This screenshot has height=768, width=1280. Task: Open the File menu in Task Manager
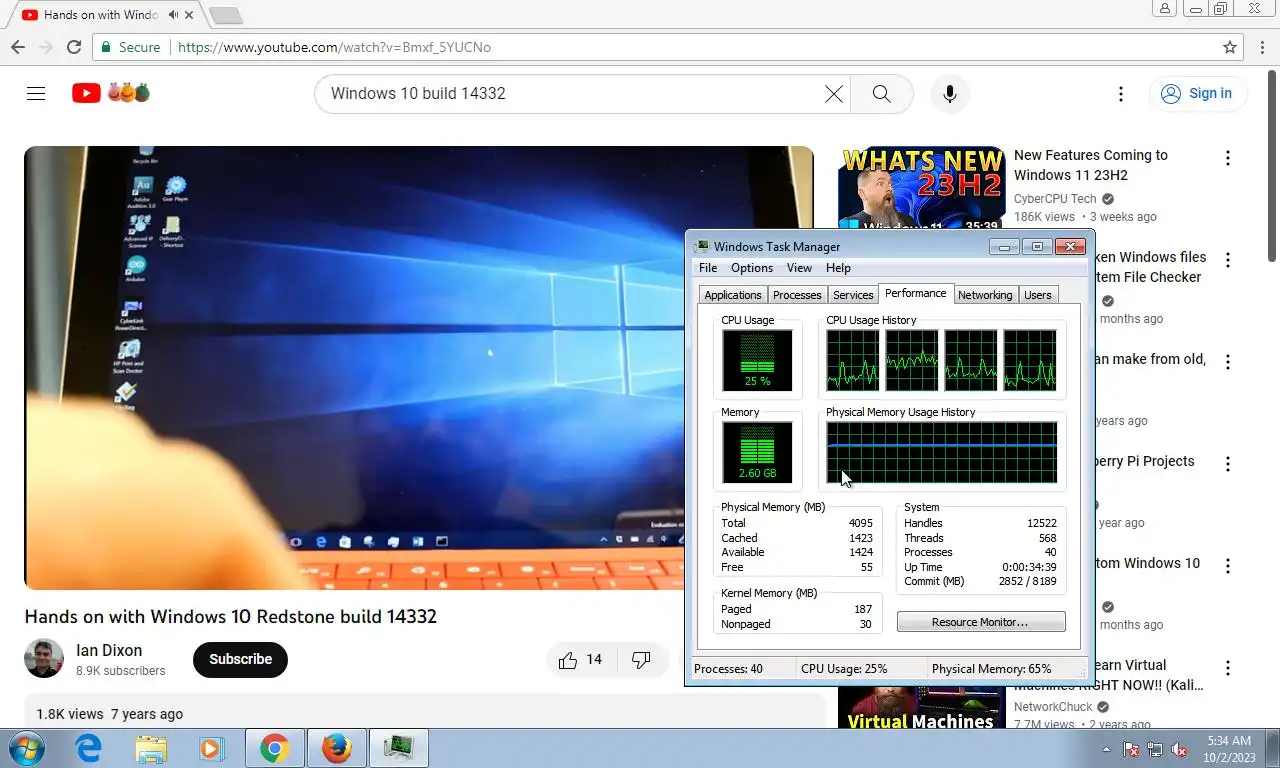click(708, 268)
